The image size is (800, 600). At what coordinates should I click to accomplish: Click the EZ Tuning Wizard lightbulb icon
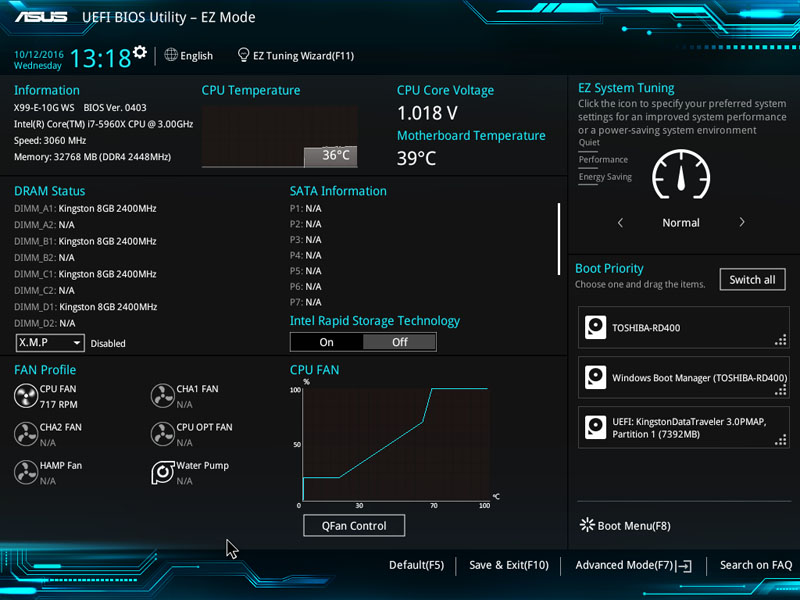(243, 55)
